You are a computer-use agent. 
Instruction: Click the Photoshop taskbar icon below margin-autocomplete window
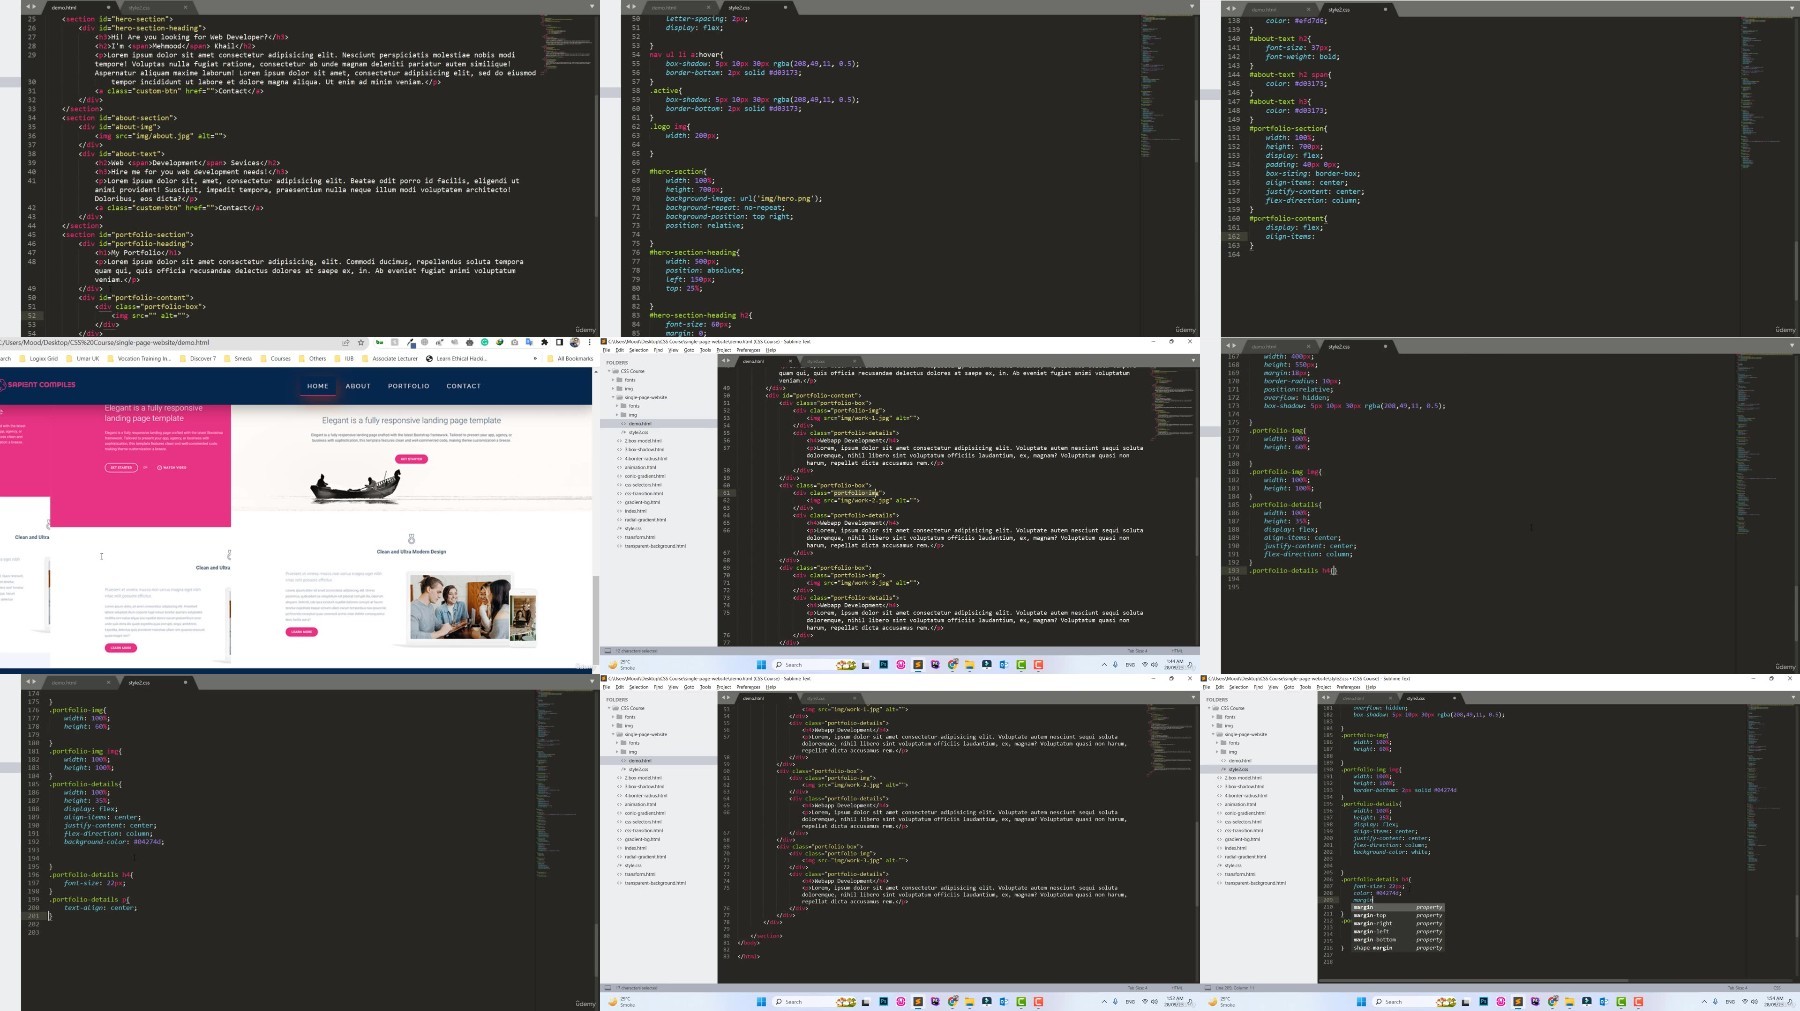click(1483, 1002)
